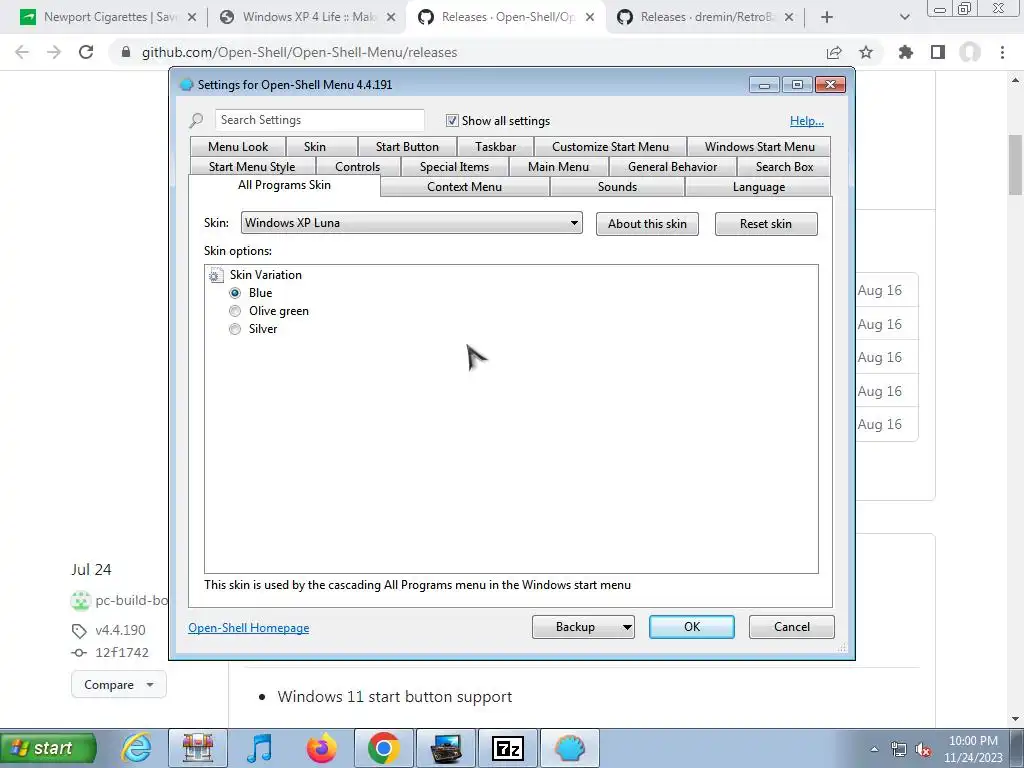
Task: Open 7-Zip from the taskbar
Action: [507, 748]
